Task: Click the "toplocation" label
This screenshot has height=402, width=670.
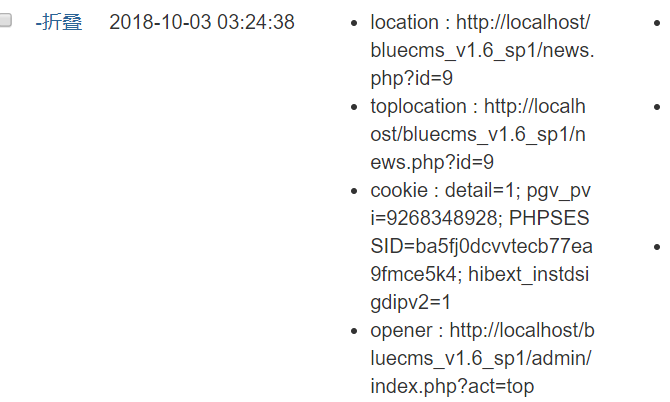Action: pyautogui.click(x=418, y=106)
